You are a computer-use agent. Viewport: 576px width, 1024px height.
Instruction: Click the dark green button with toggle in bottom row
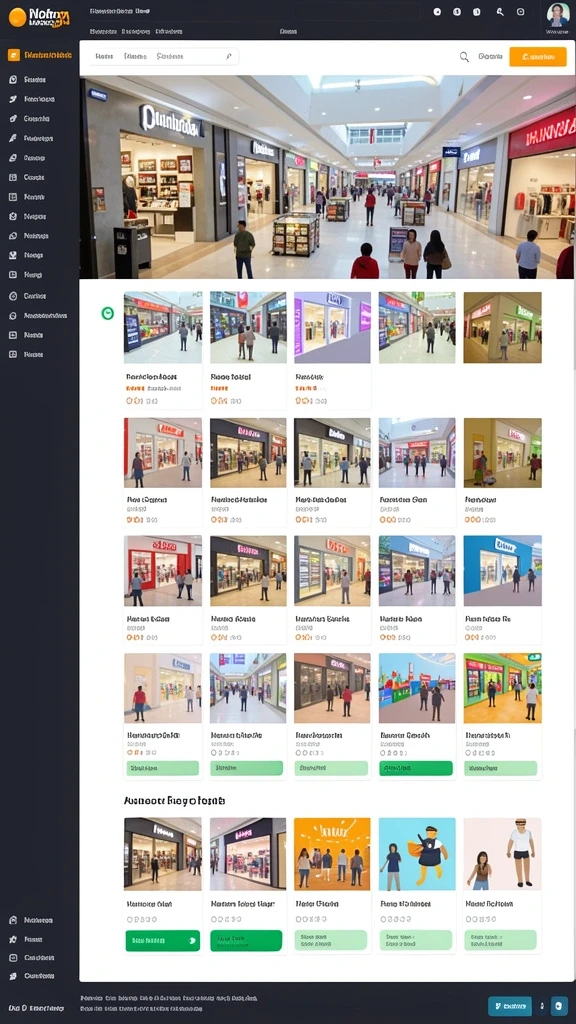(x=163, y=940)
